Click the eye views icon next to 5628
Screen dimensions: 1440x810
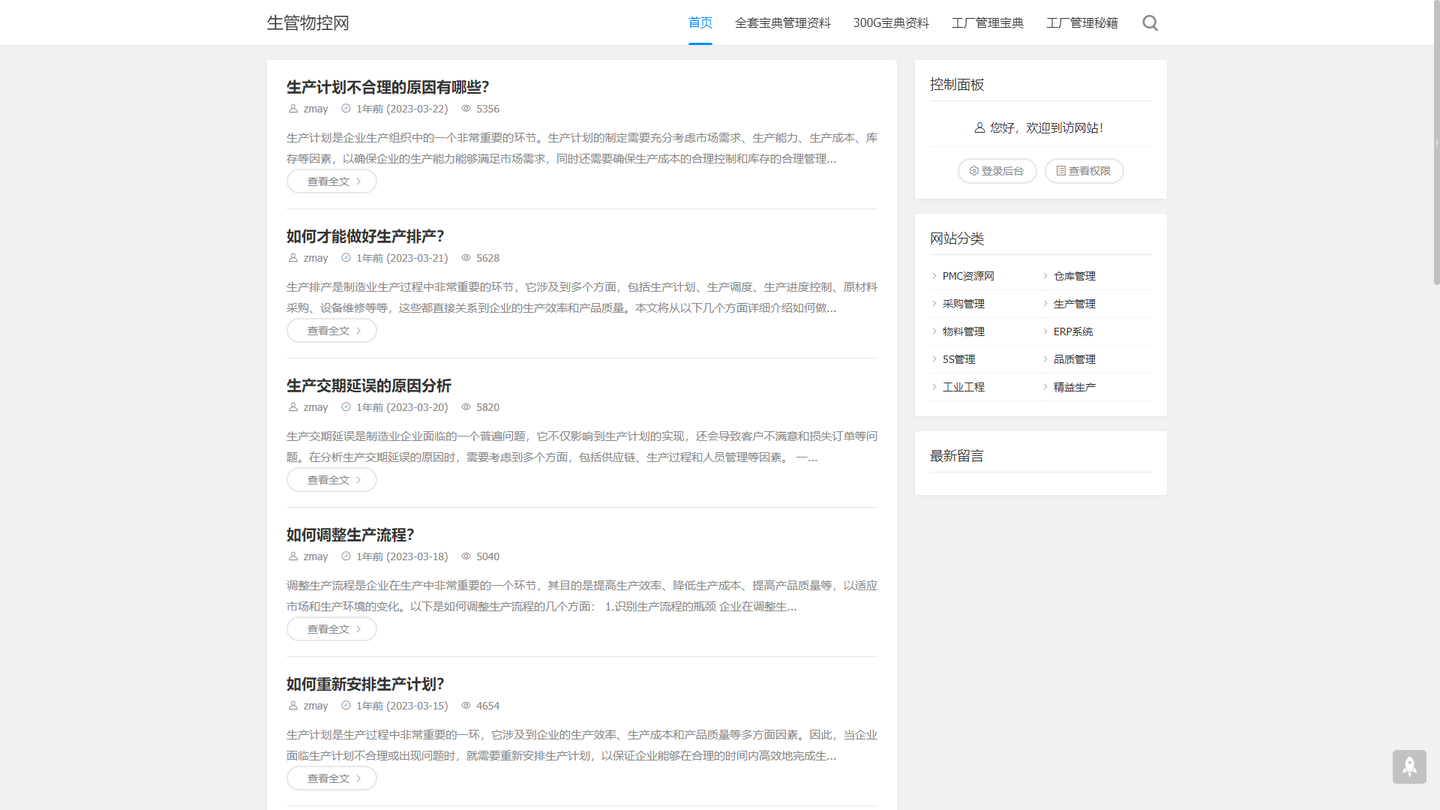click(466, 258)
